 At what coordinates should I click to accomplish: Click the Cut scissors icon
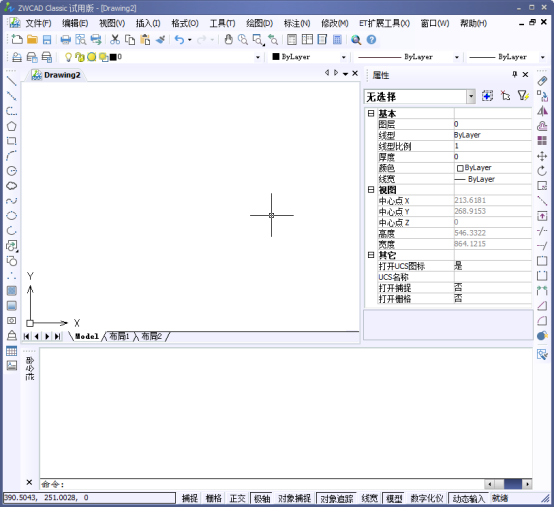tap(115, 40)
